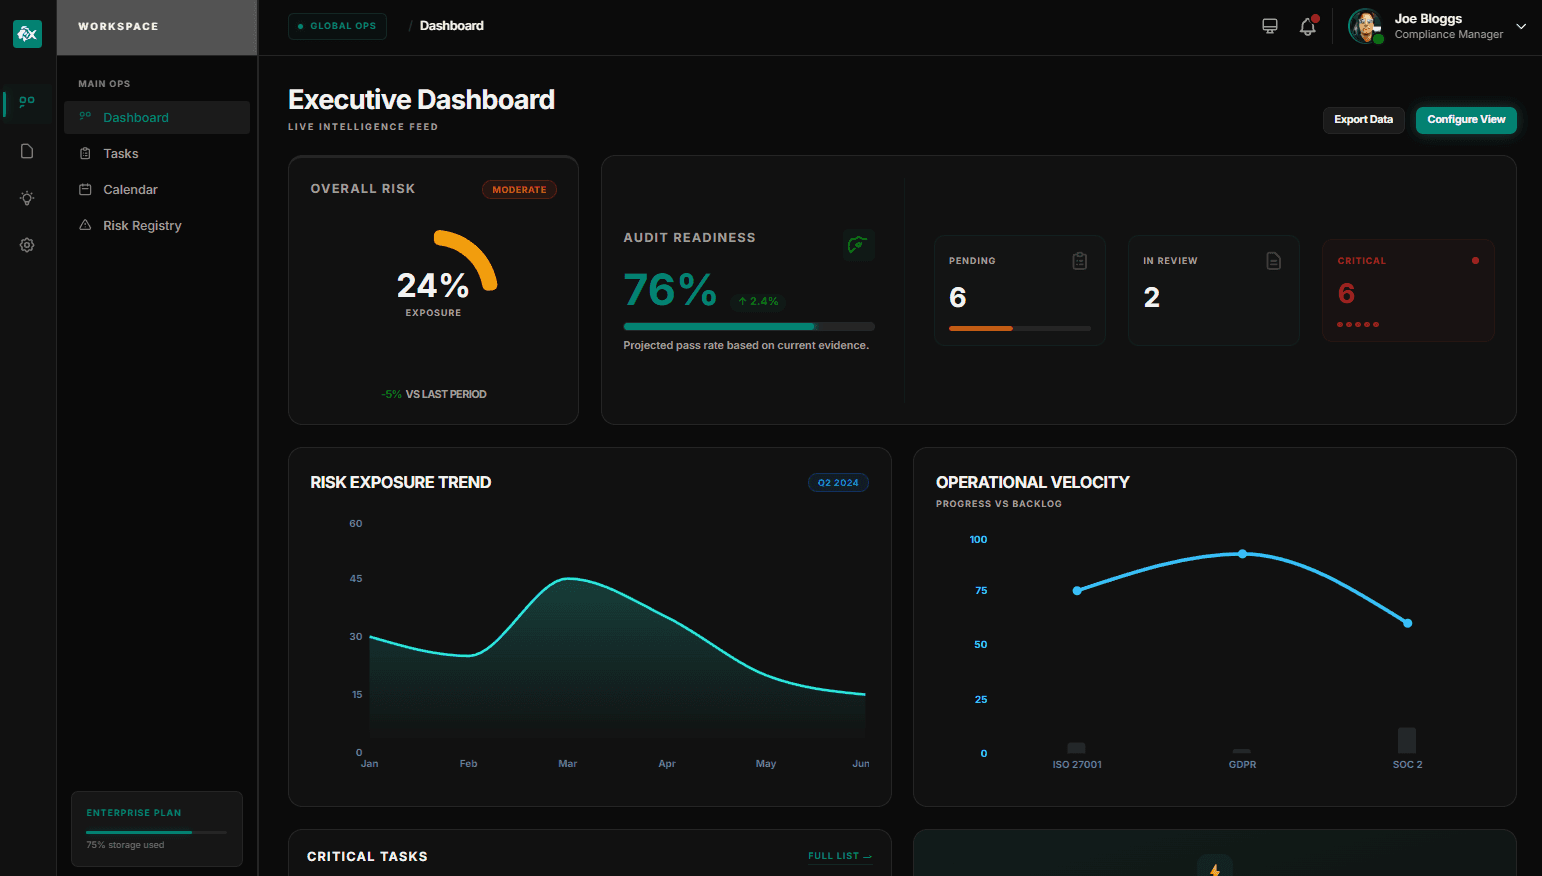Image resolution: width=1542 pixels, height=876 pixels.
Task: Click the Export Data button
Action: coord(1364,120)
